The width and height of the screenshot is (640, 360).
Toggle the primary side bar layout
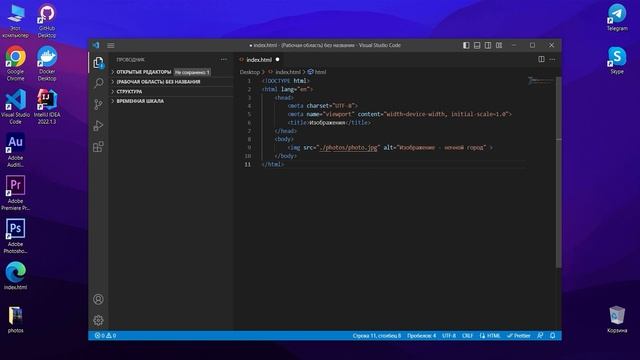(466, 45)
